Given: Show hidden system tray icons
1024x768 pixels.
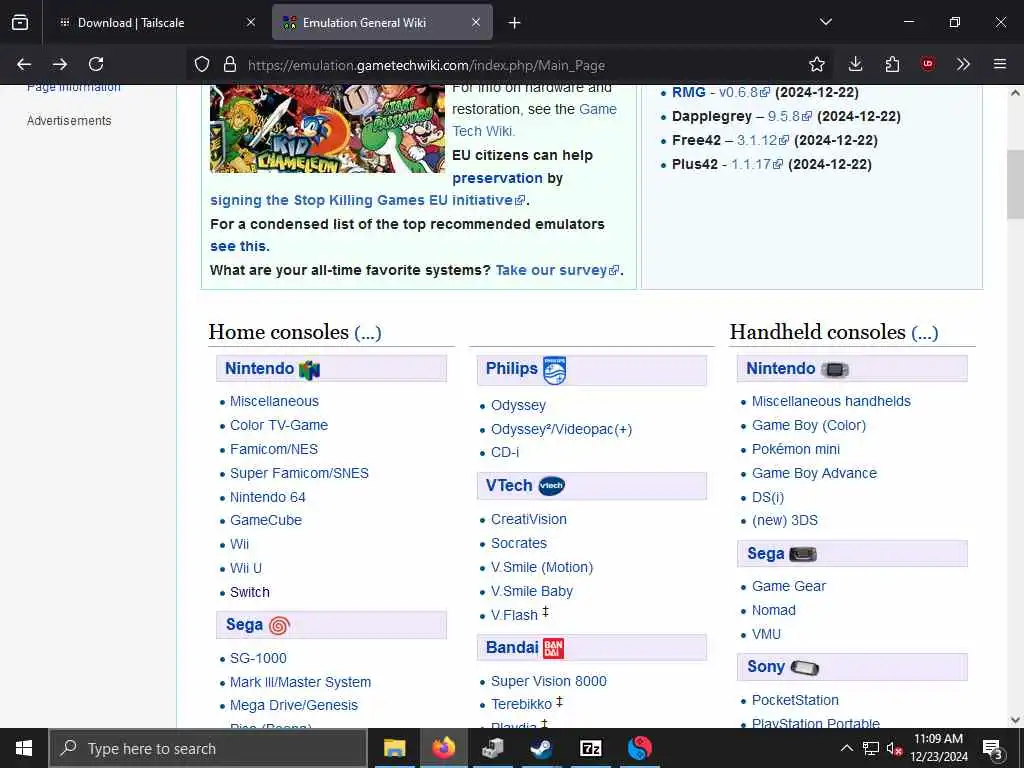Looking at the screenshot, I should (x=846, y=748).
